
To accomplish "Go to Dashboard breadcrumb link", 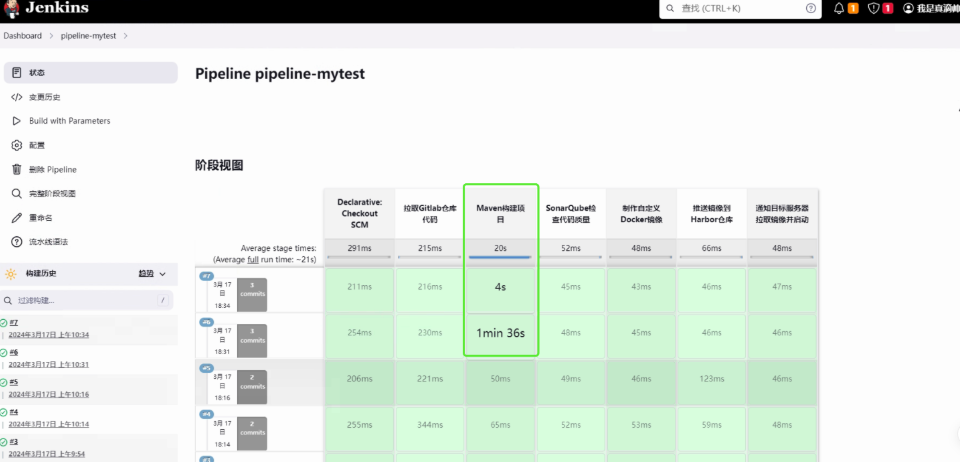I will tap(23, 36).
